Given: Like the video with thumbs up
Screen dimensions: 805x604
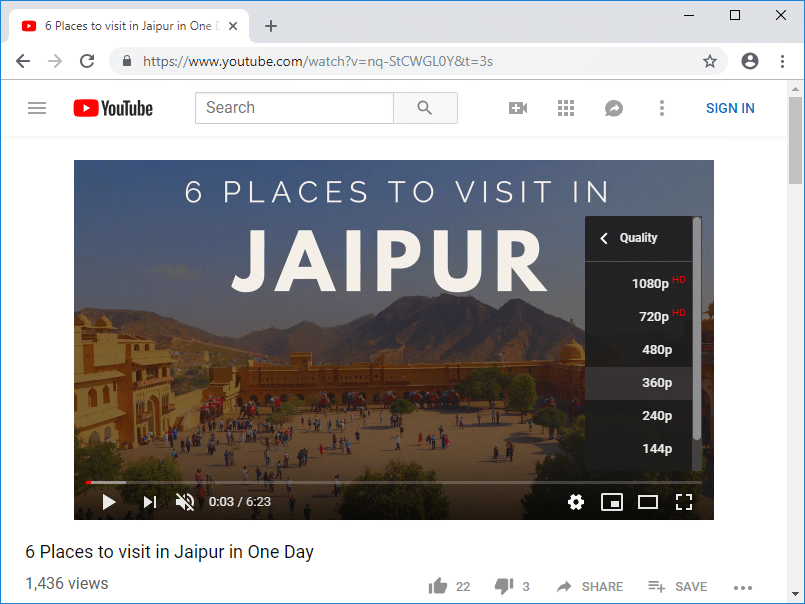Looking at the screenshot, I should tap(437, 587).
